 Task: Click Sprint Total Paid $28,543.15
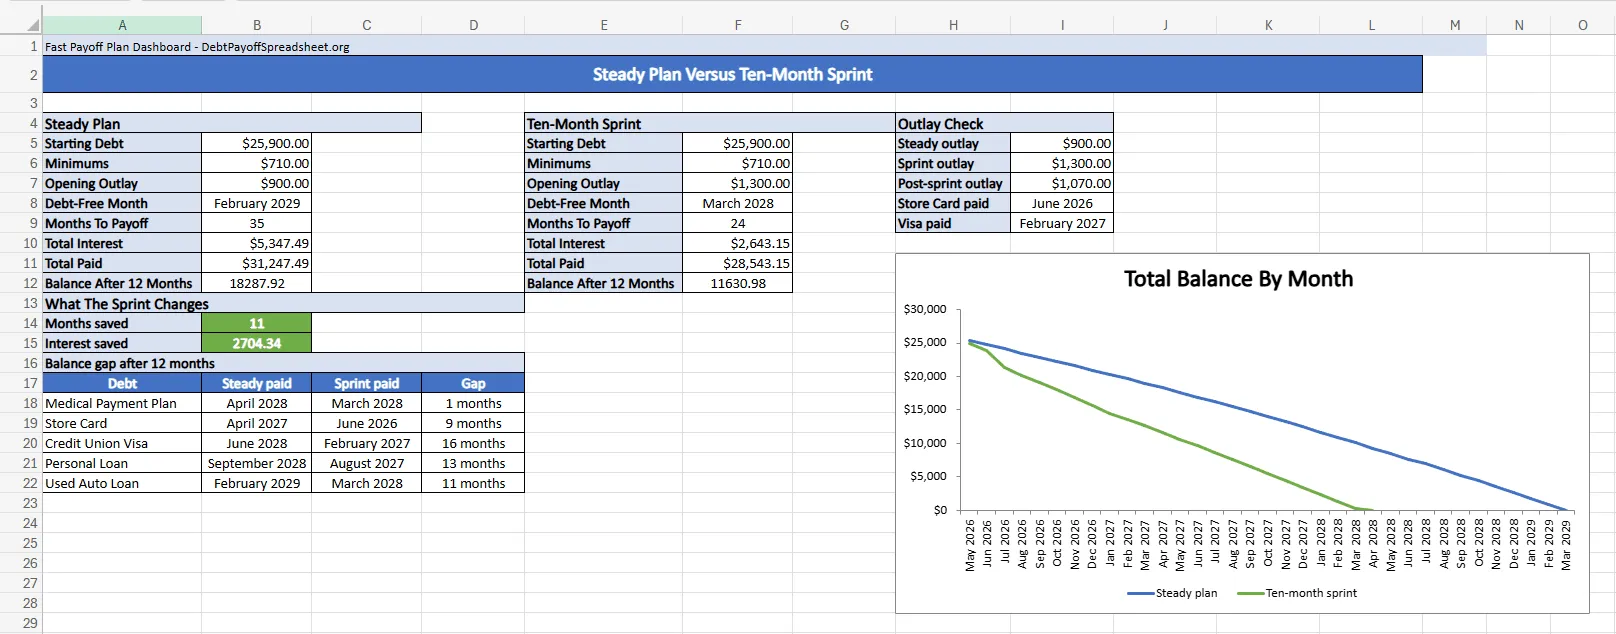[x=737, y=263]
